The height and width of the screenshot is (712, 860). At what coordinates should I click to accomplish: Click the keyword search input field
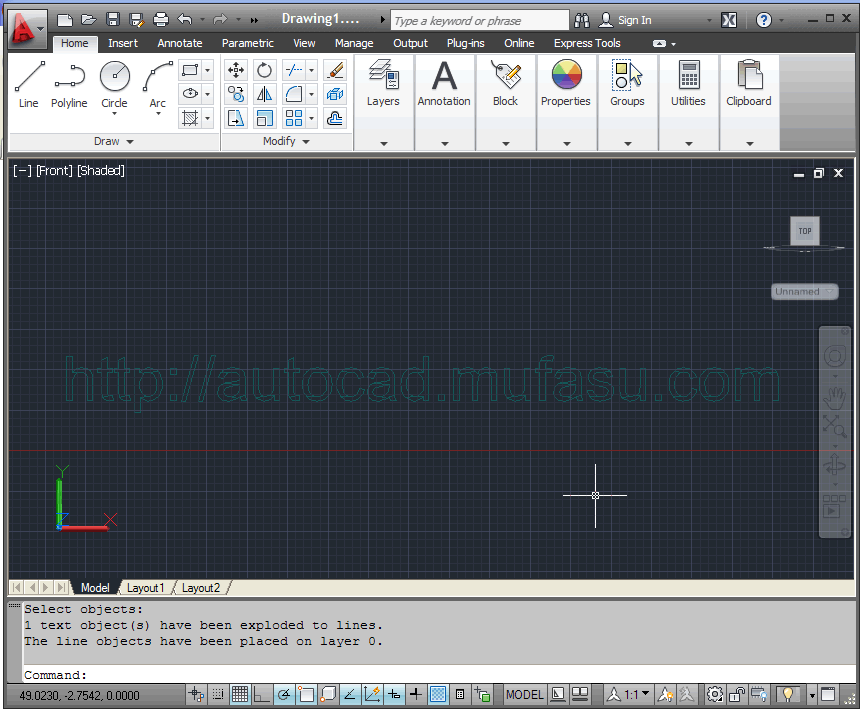480,21
